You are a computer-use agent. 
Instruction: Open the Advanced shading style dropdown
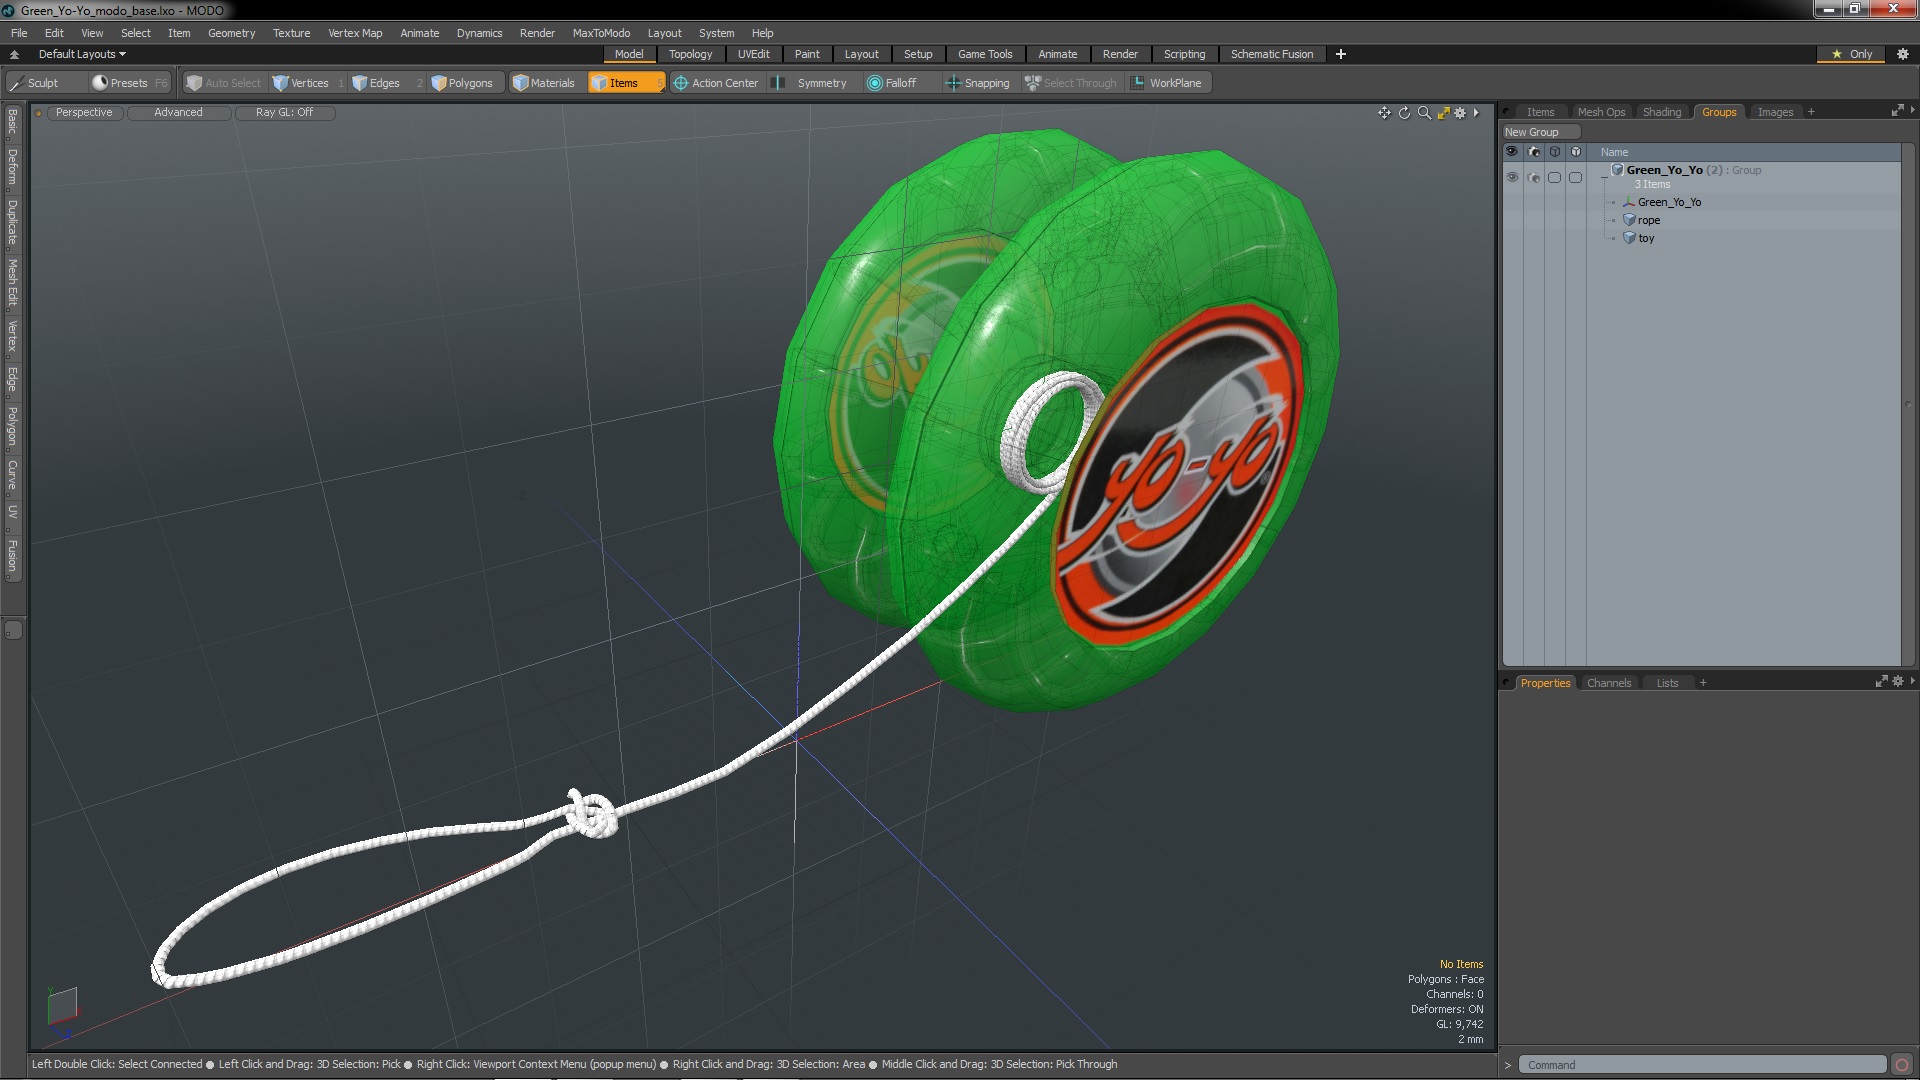point(178,112)
